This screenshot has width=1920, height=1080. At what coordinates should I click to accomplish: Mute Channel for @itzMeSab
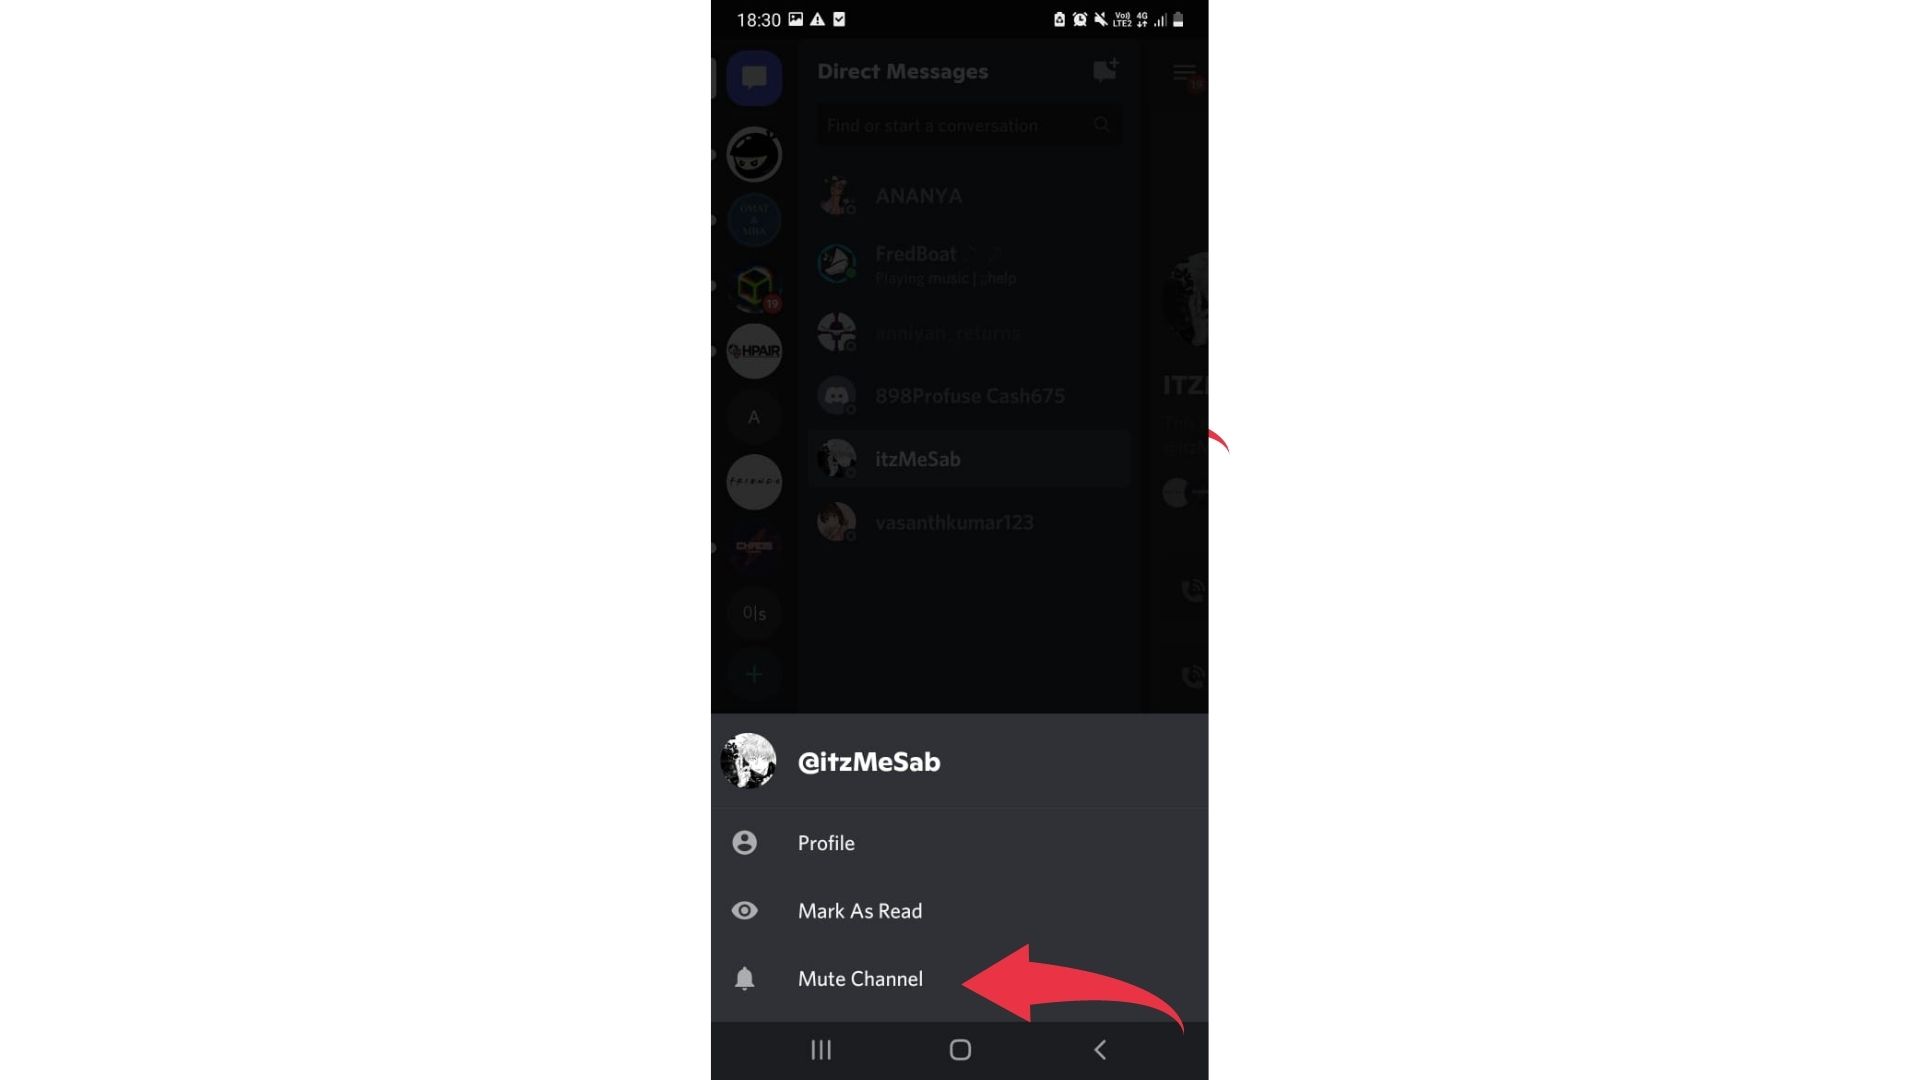tap(860, 977)
